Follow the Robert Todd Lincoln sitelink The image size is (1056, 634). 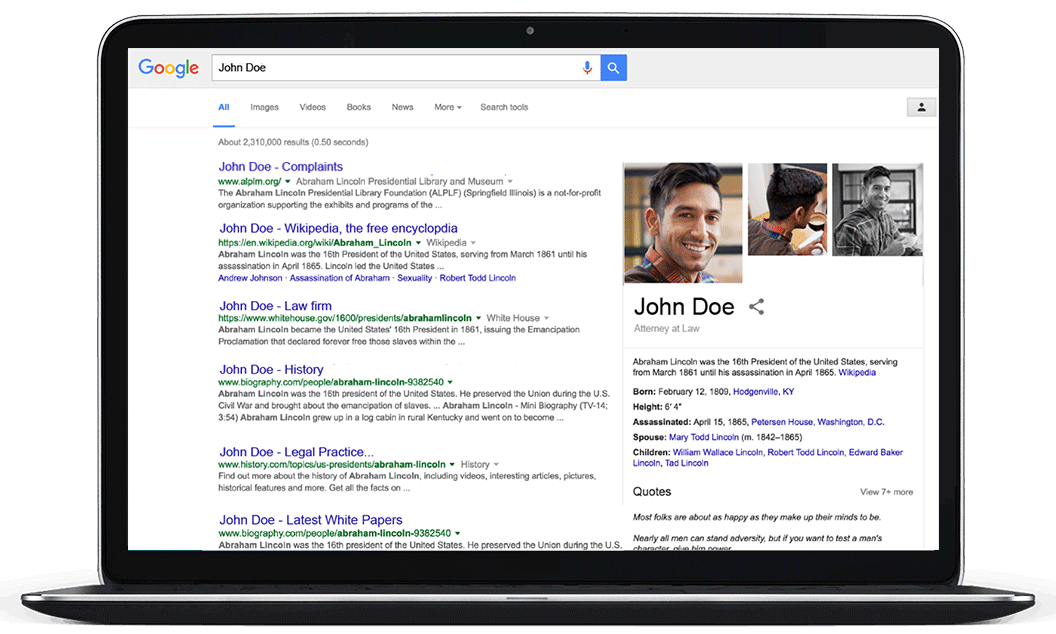point(477,278)
